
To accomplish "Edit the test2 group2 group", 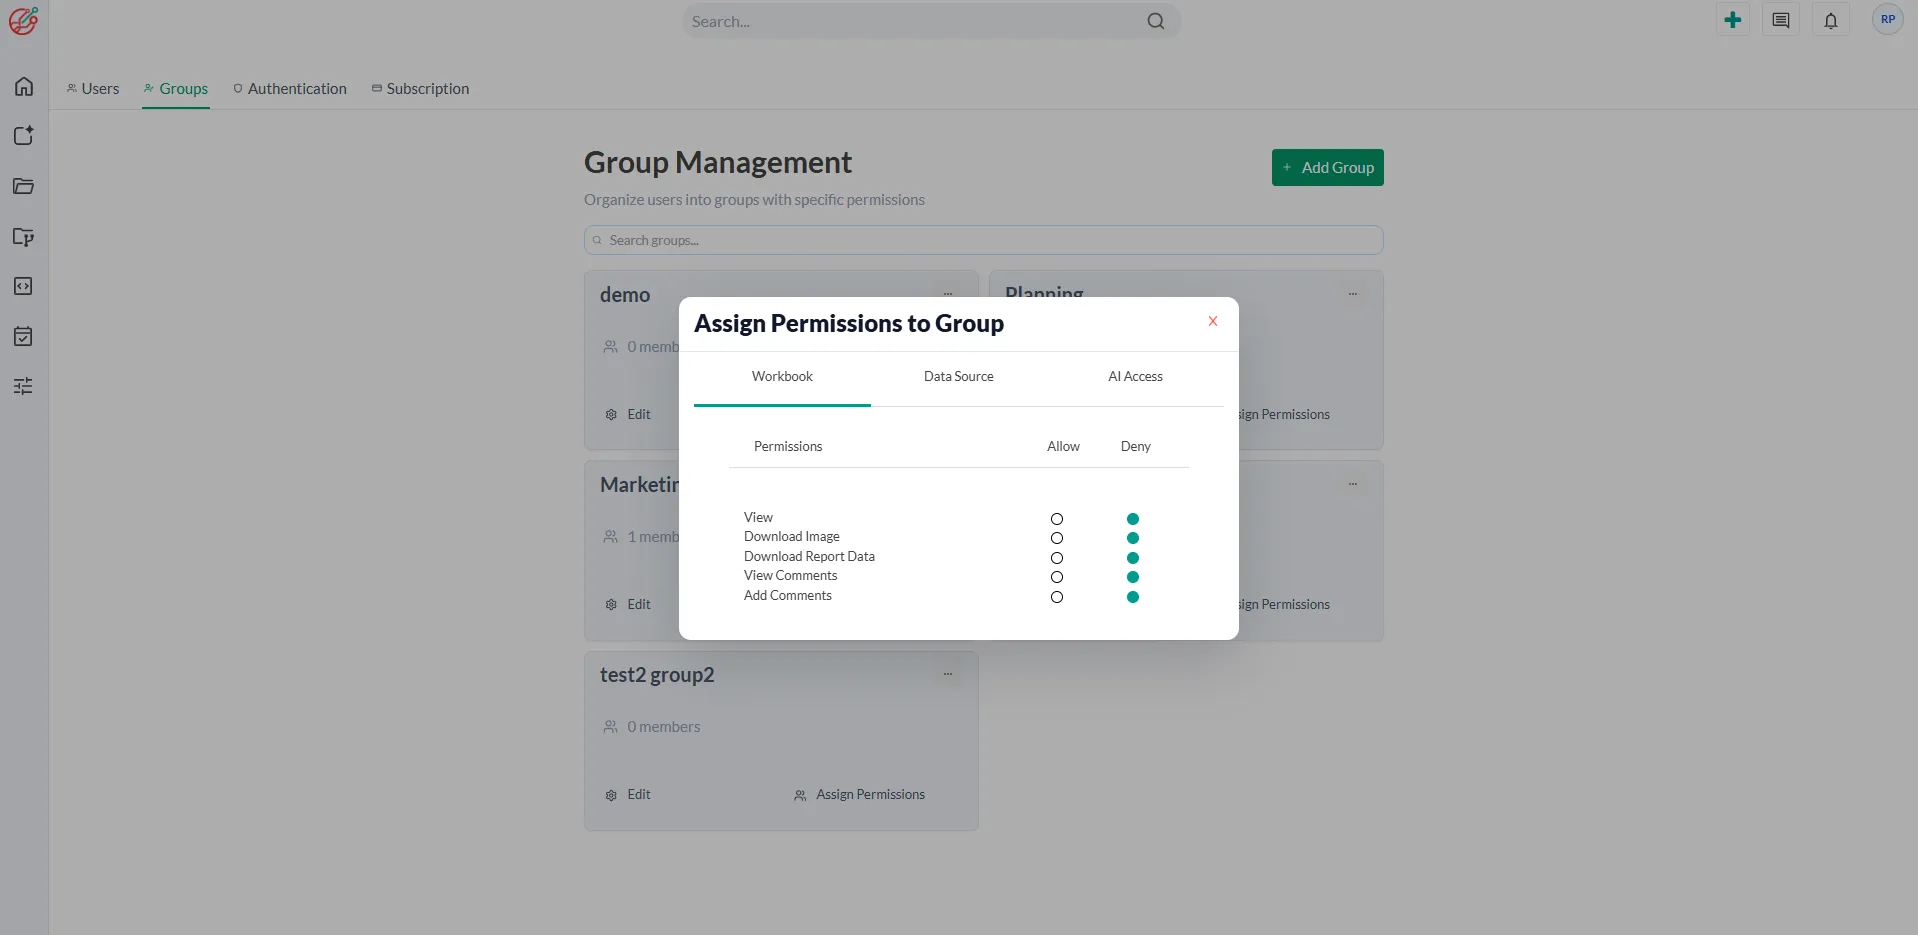I will click(628, 795).
